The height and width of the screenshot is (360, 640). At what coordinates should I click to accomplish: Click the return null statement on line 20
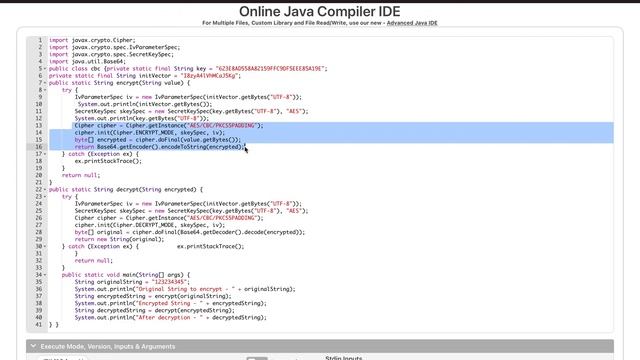click(81, 175)
